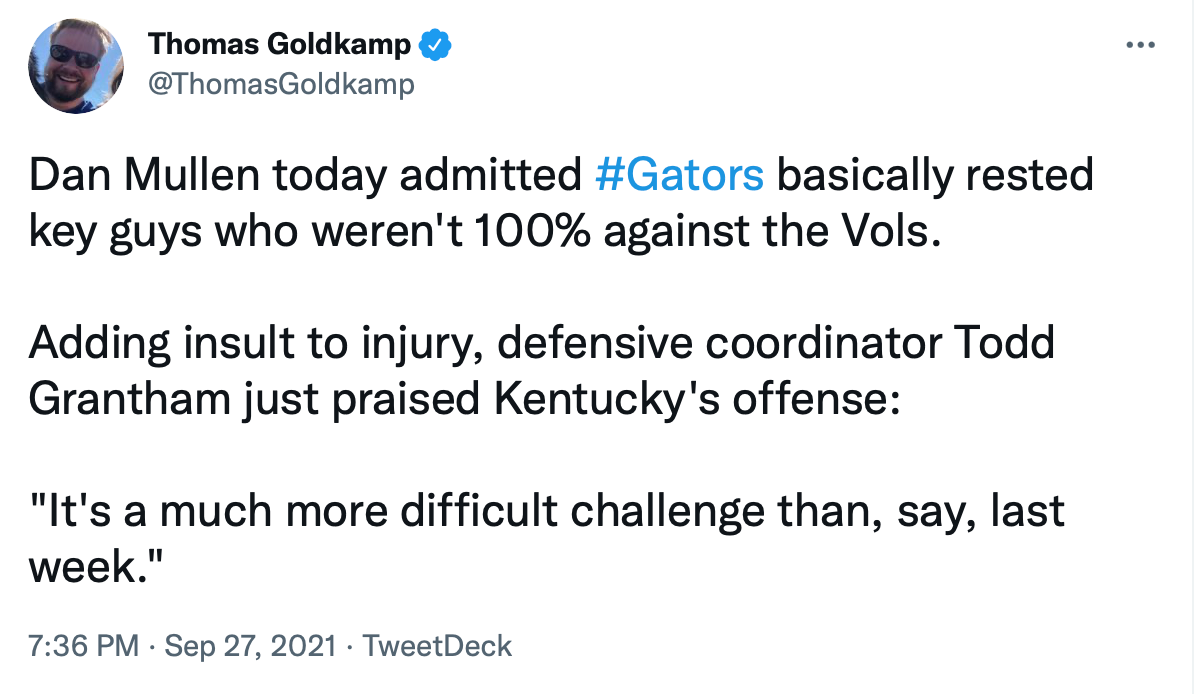Open the tweet's more options menu

pyautogui.click(x=1141, y=45)
